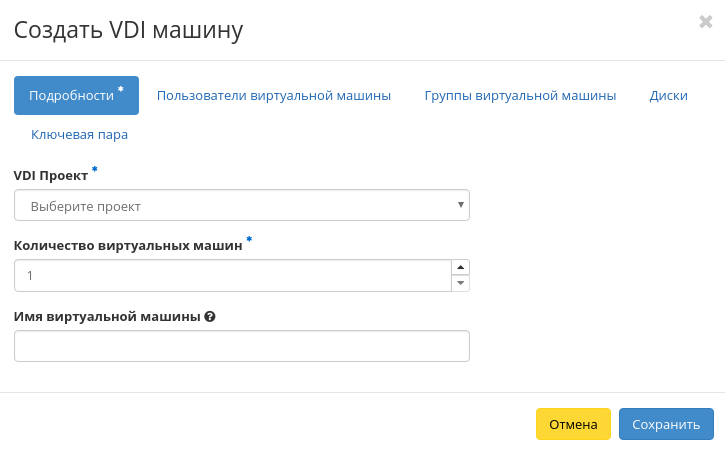Click the required asterisk next to VDI Проект
This screenshot has width=725, height=452.
[x=95, y=170]
